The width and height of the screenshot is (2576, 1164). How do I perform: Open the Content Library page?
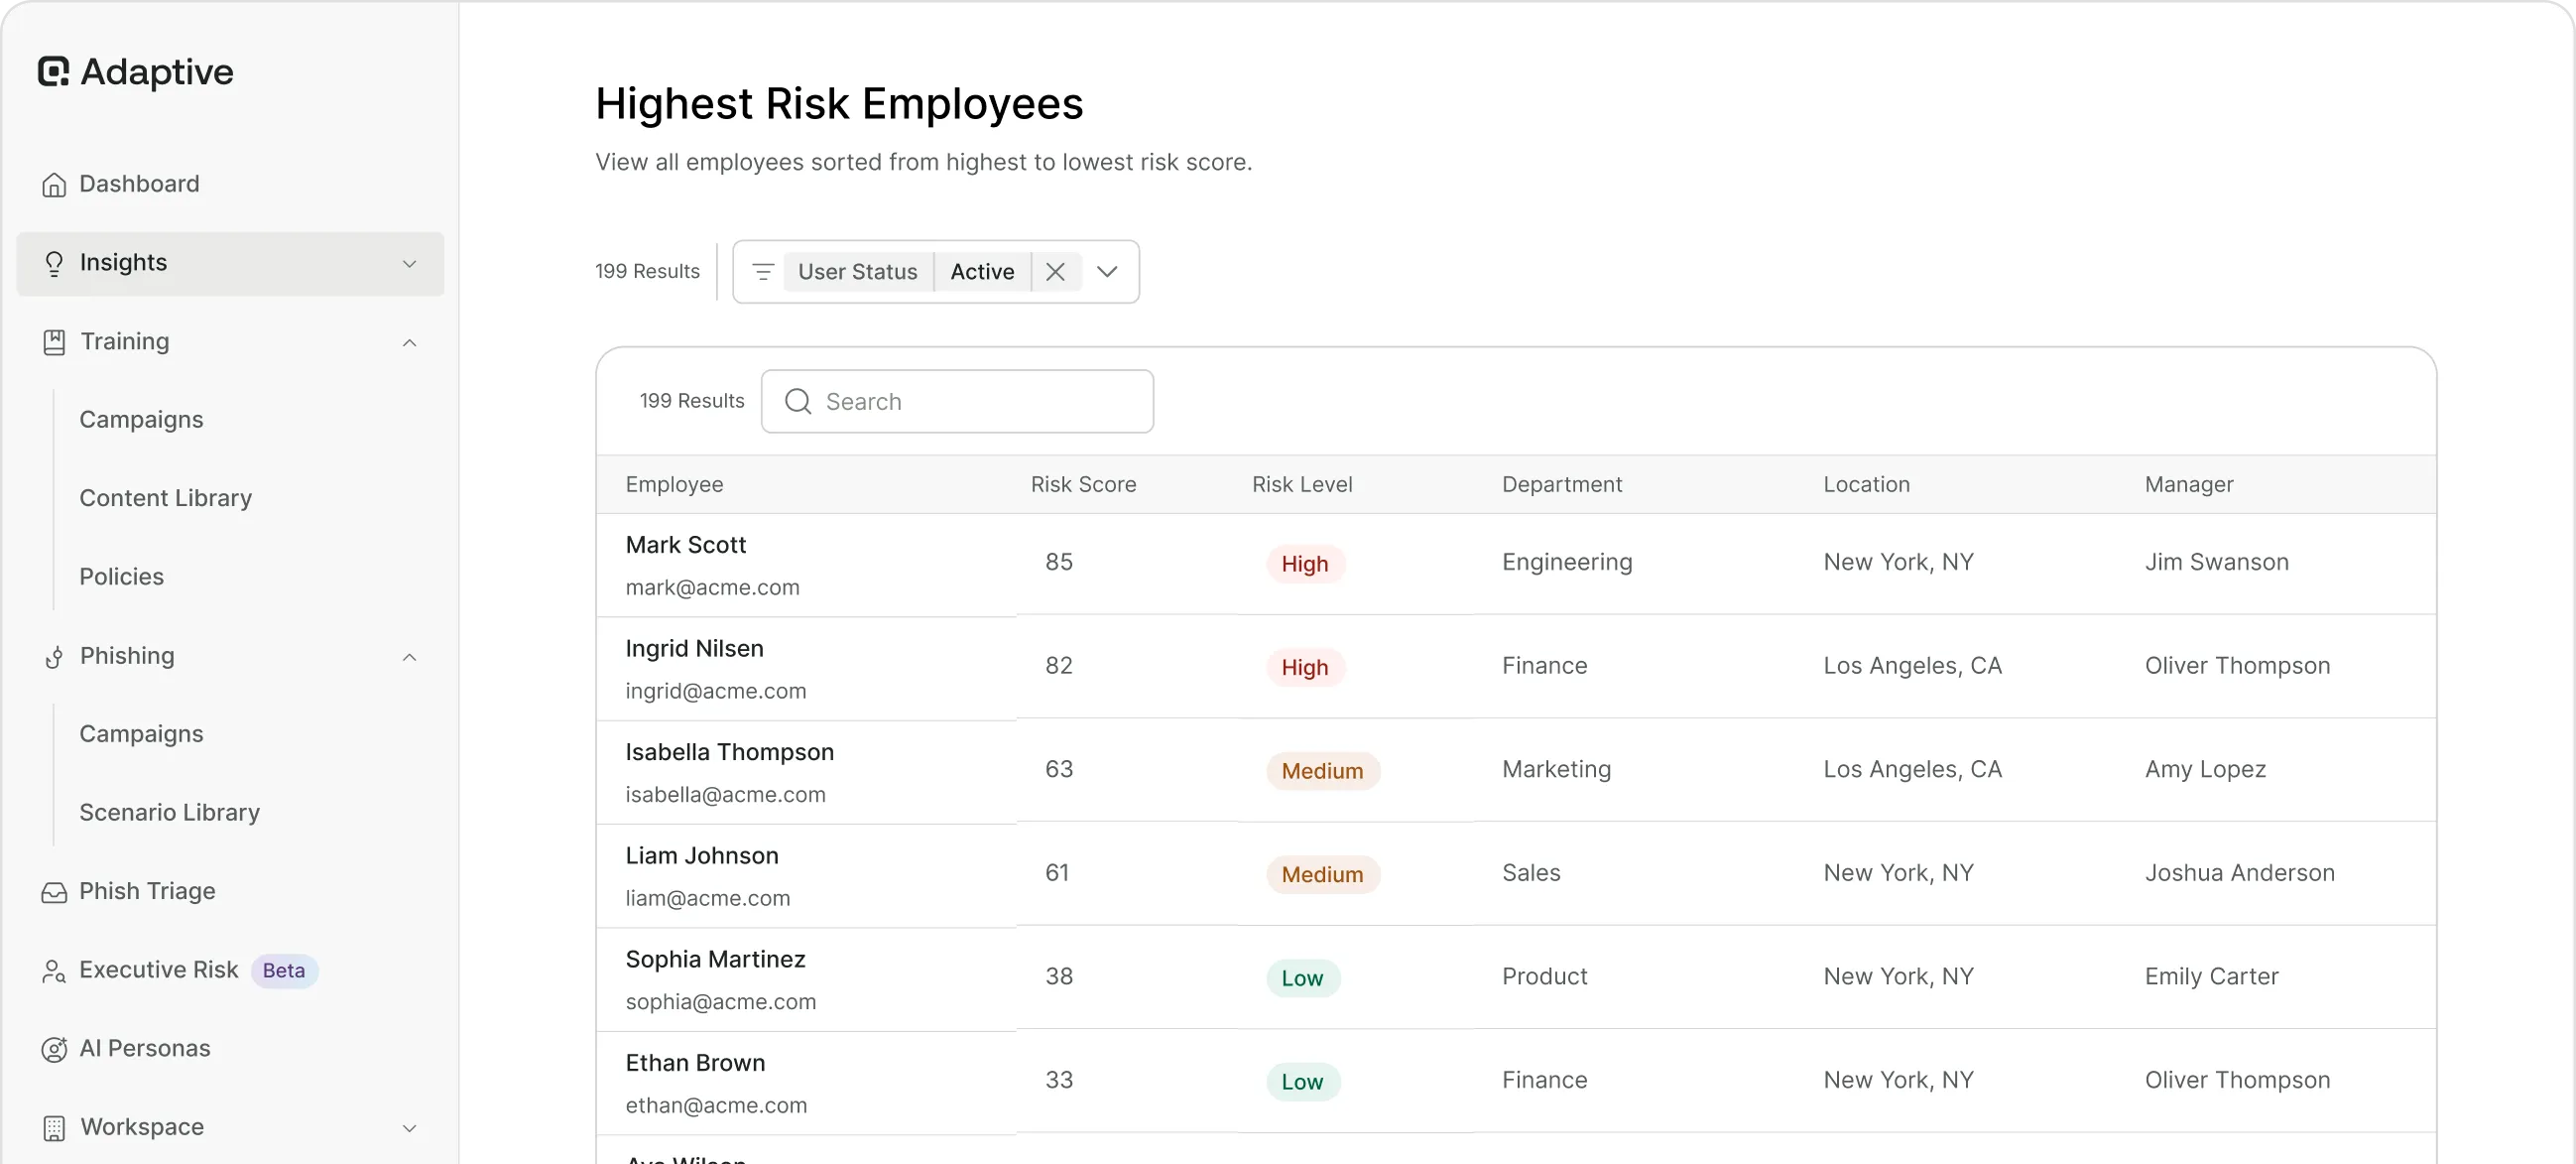tap(165, 497)
